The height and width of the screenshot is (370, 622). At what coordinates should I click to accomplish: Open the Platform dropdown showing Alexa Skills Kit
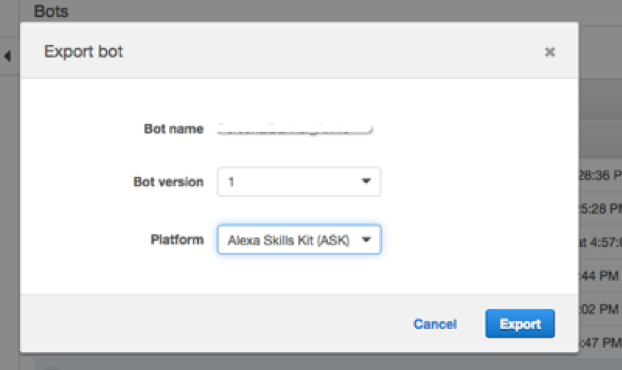point(299,240)
